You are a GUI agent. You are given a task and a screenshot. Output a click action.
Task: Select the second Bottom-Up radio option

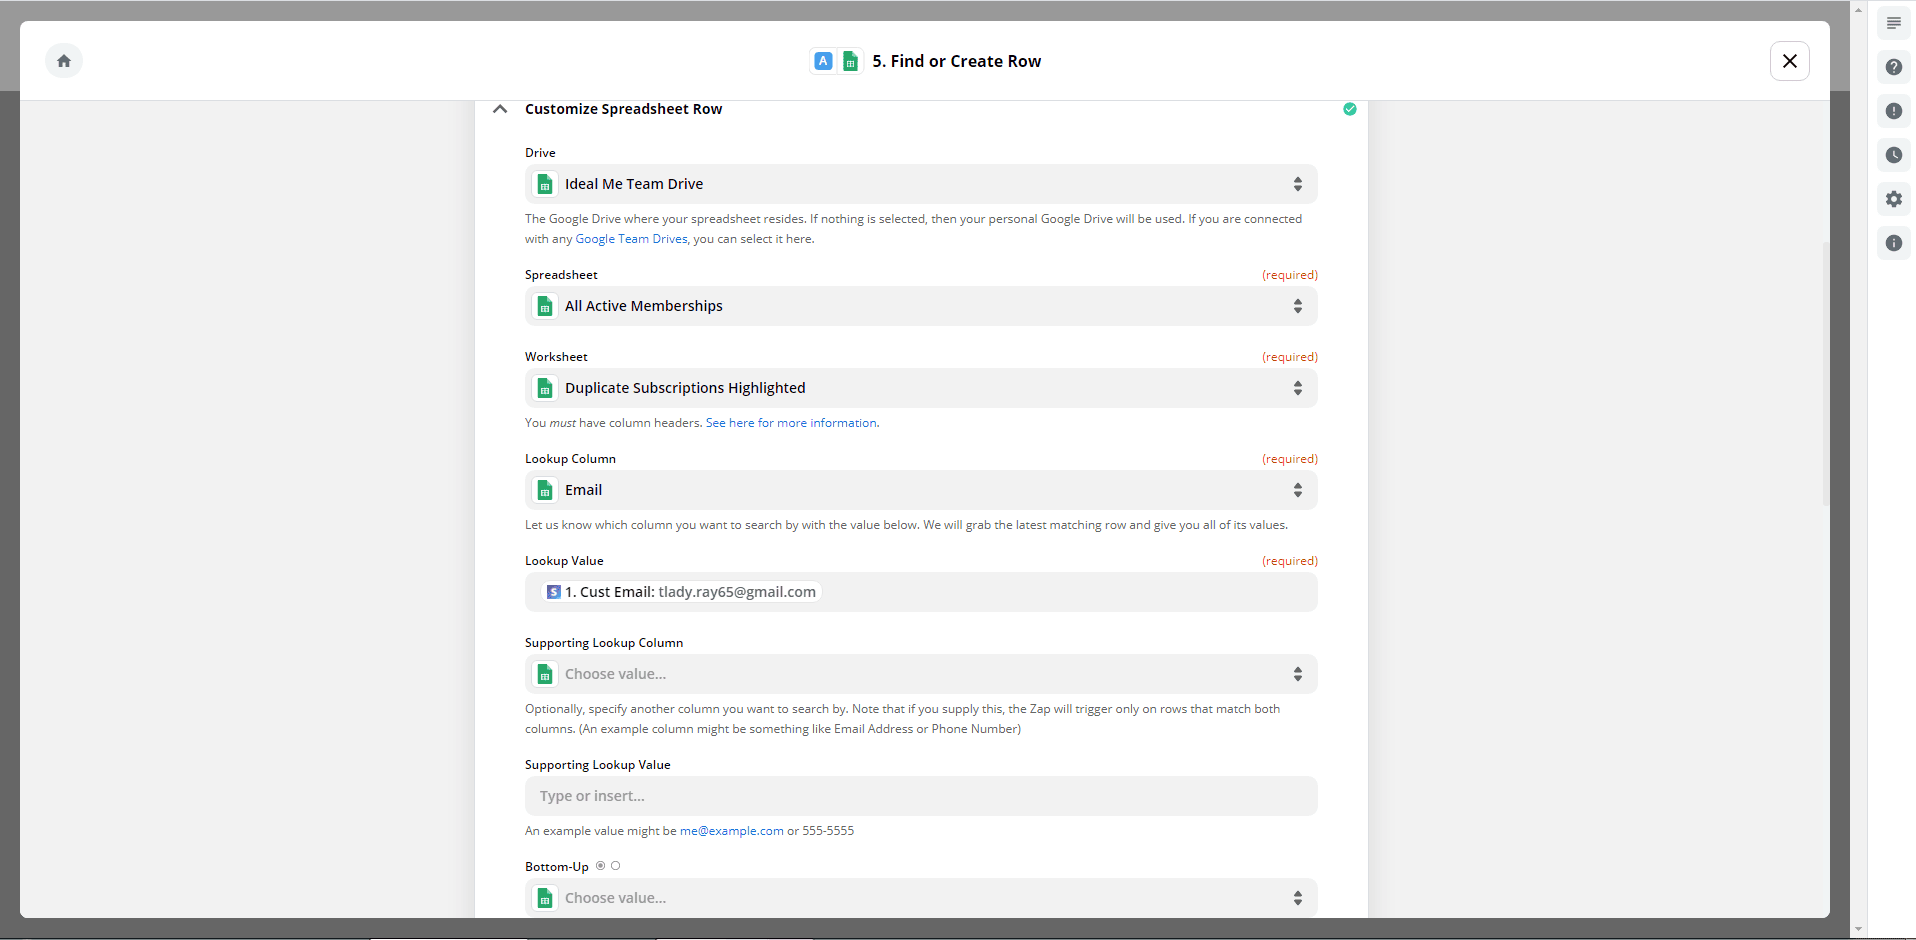click(x=615, y=866)
